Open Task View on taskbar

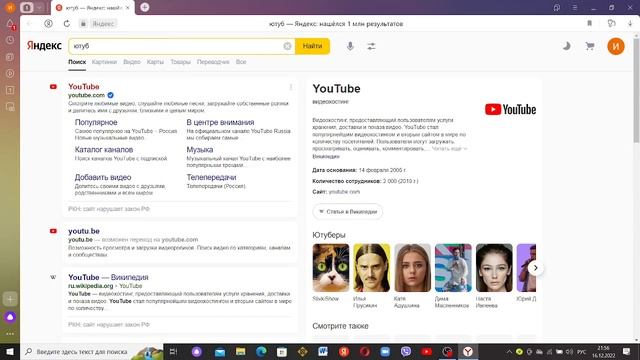coord(173,351)
